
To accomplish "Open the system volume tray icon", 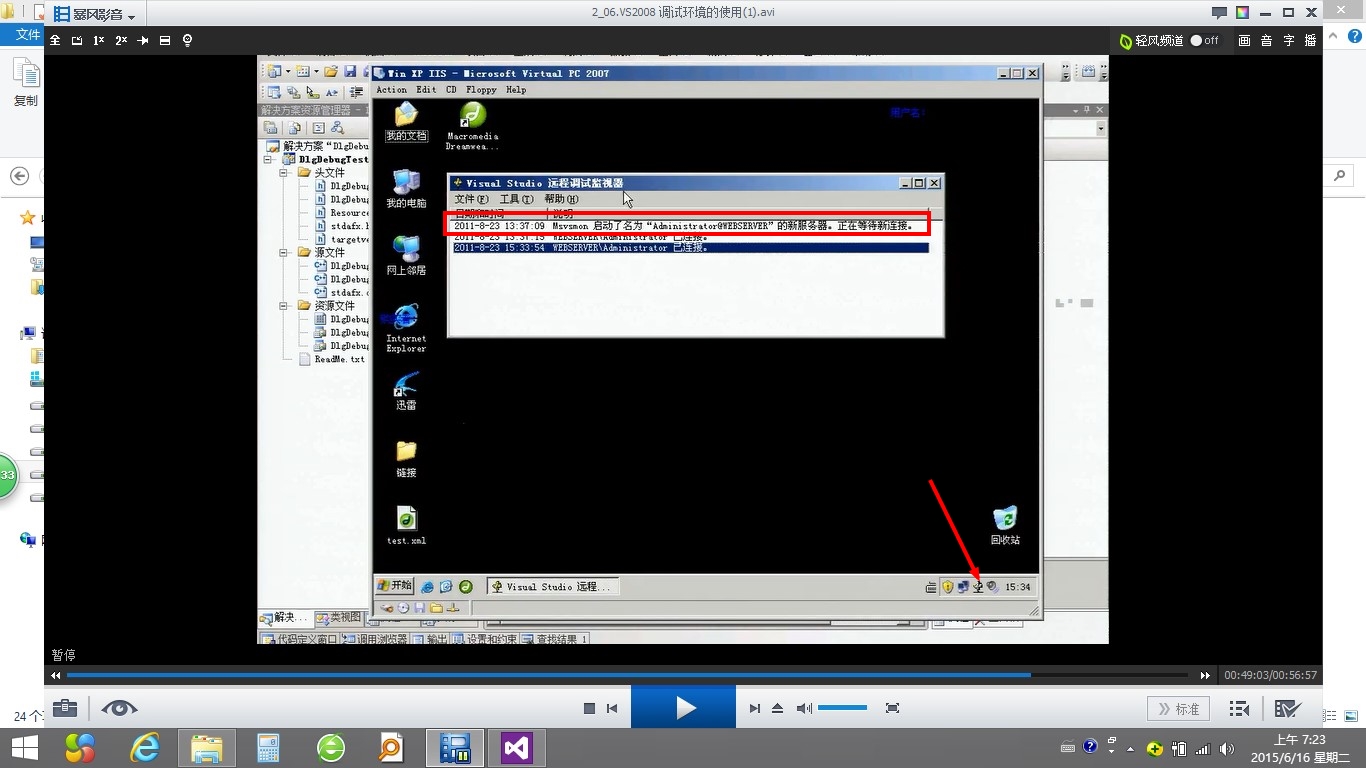I will point(1227,748).
